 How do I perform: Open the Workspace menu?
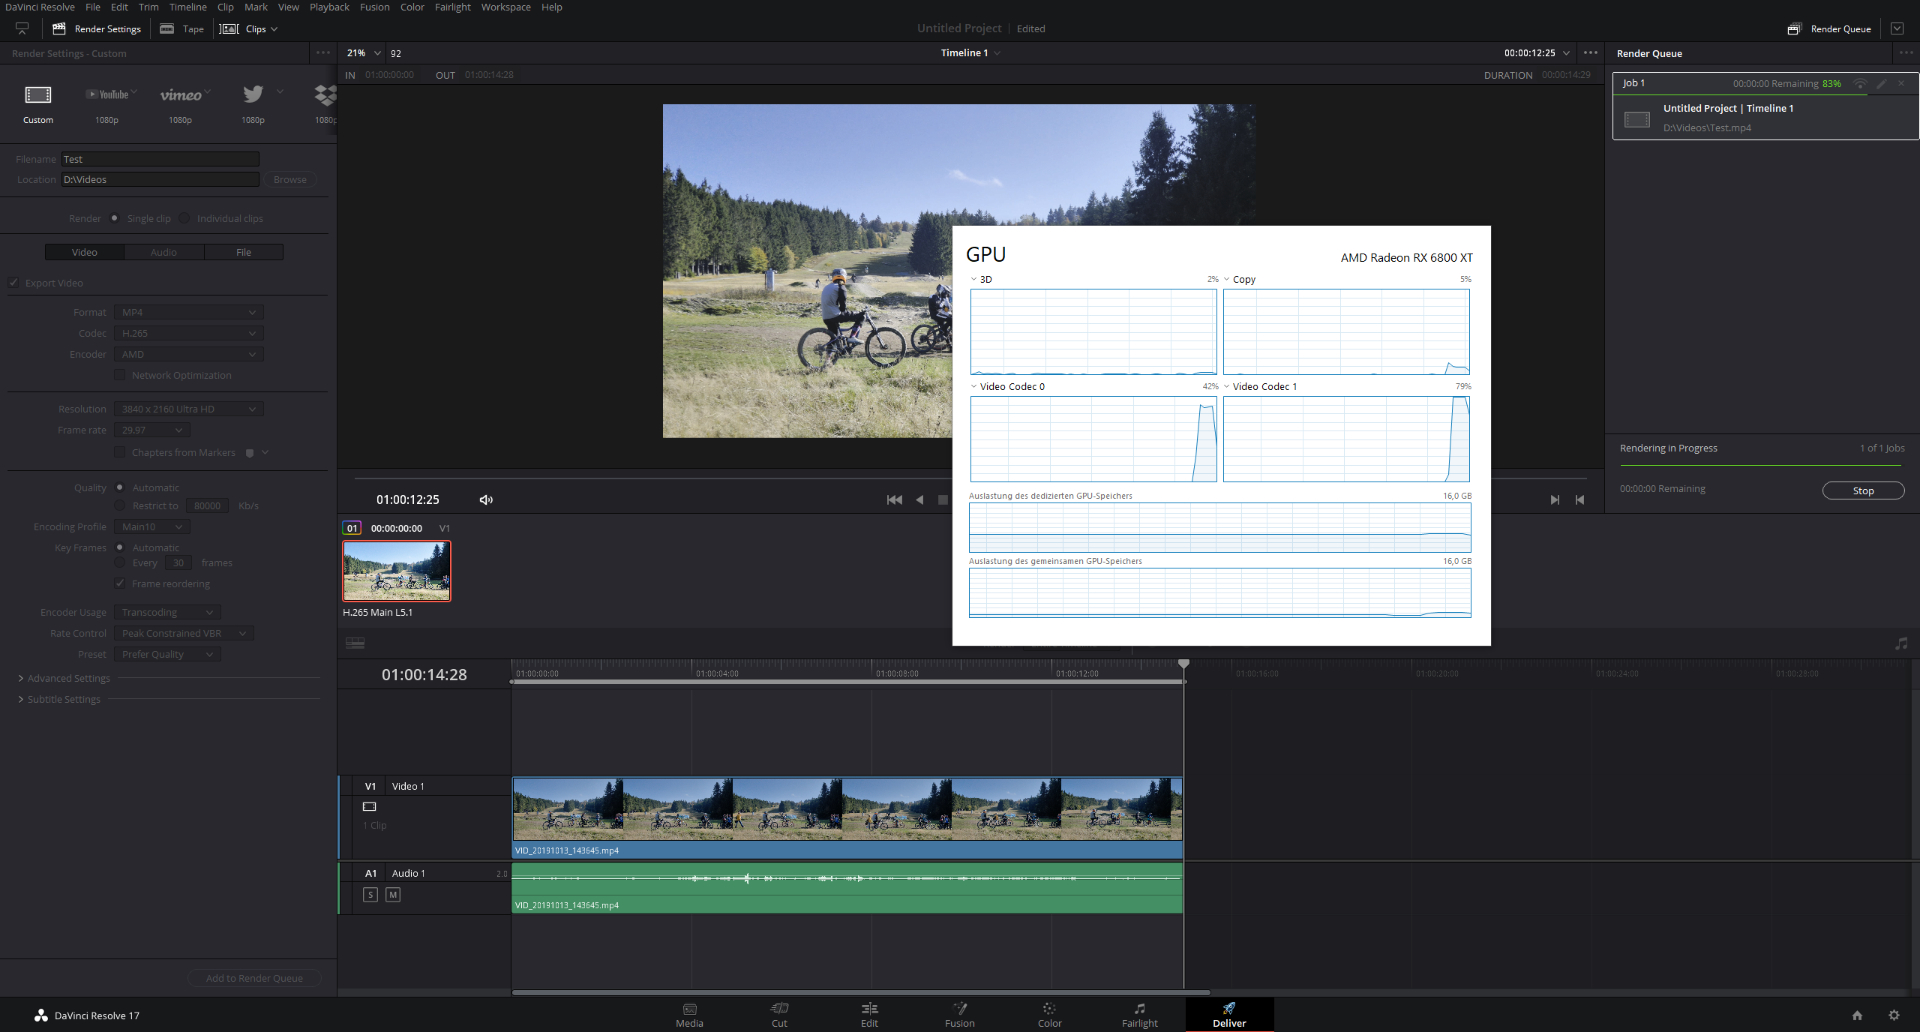click(x=506, y=7)
